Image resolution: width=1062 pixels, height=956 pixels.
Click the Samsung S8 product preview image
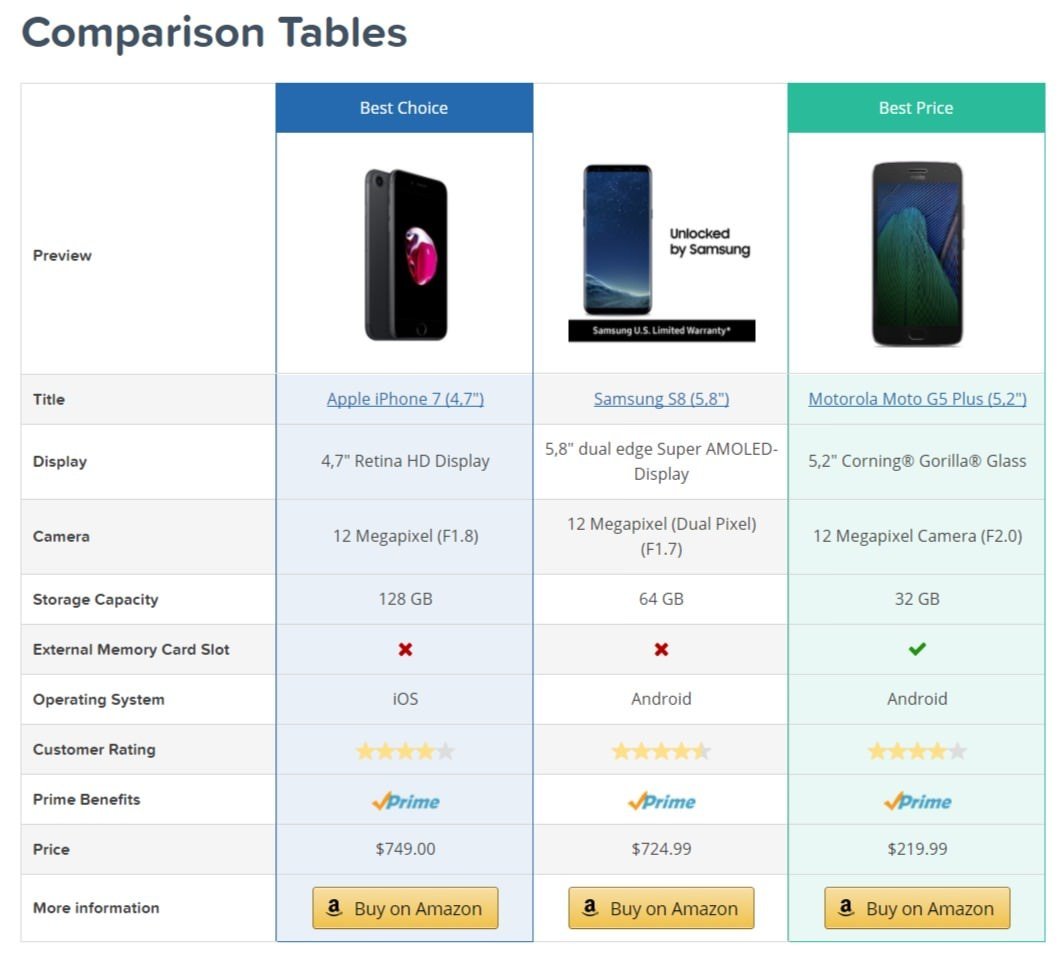coord(661,253)
